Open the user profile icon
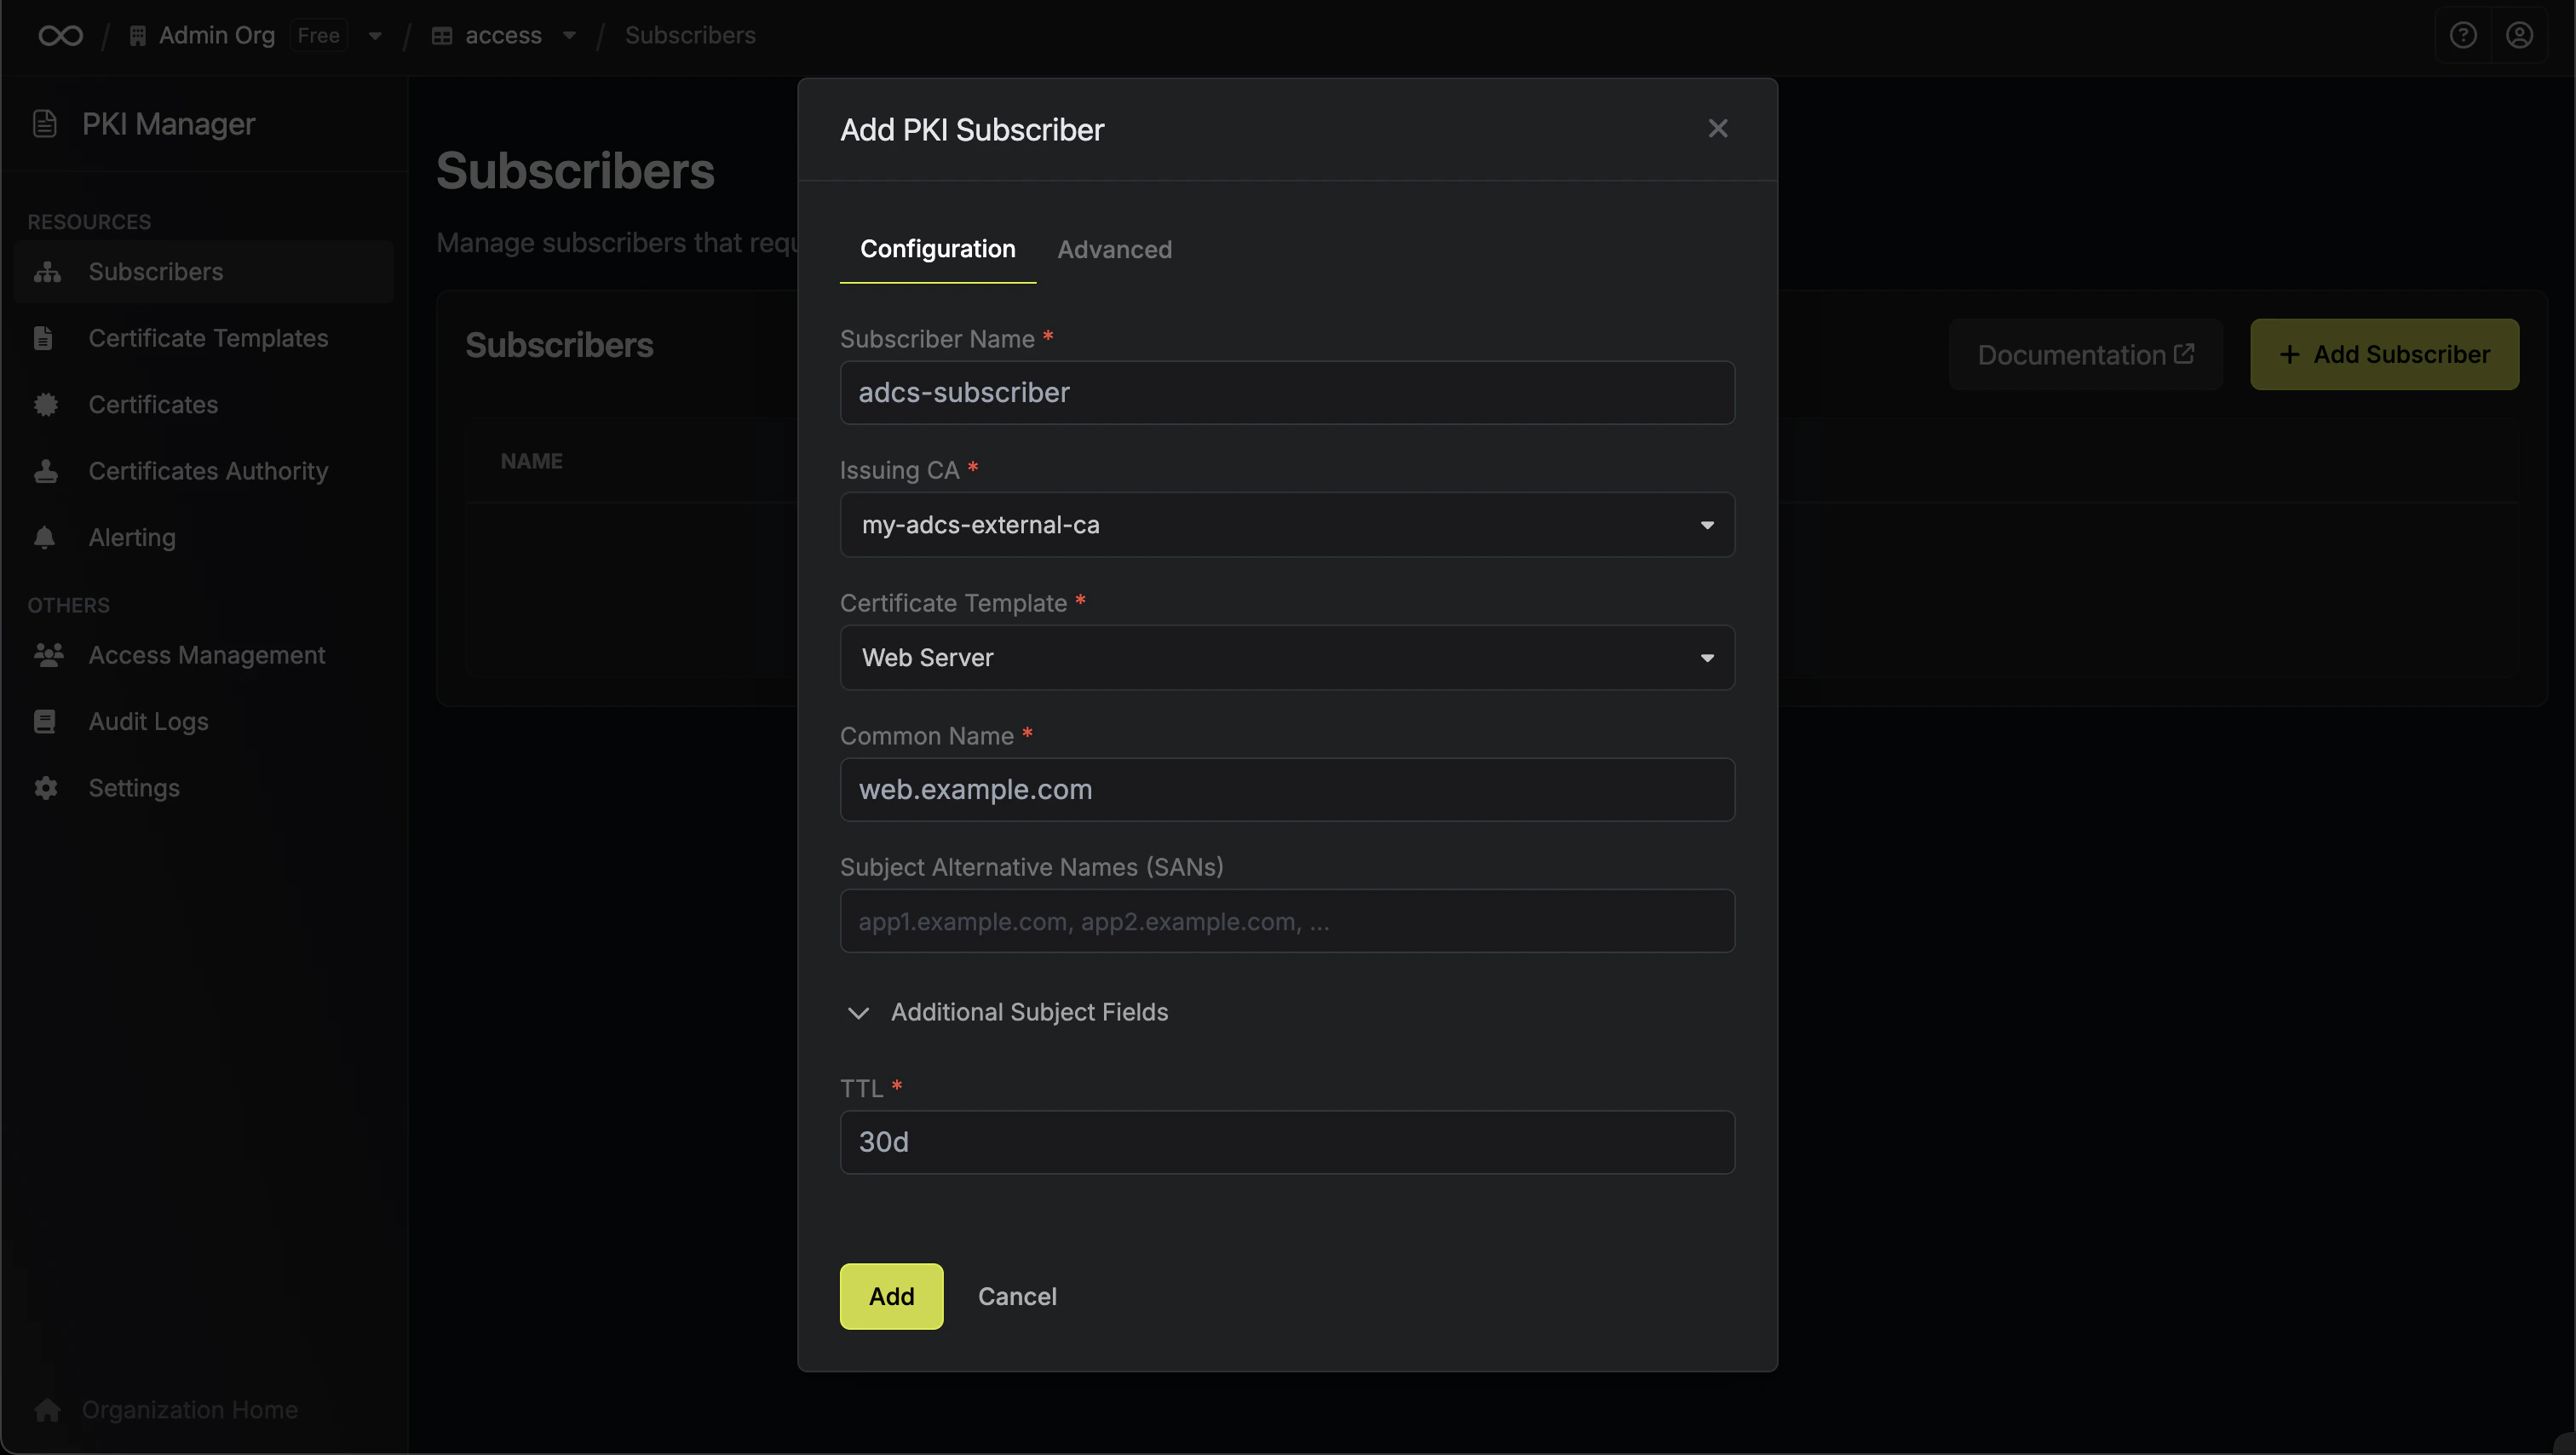Image resolution: width=2576 pixels, height=1455 pixels. click(2519, 36)
